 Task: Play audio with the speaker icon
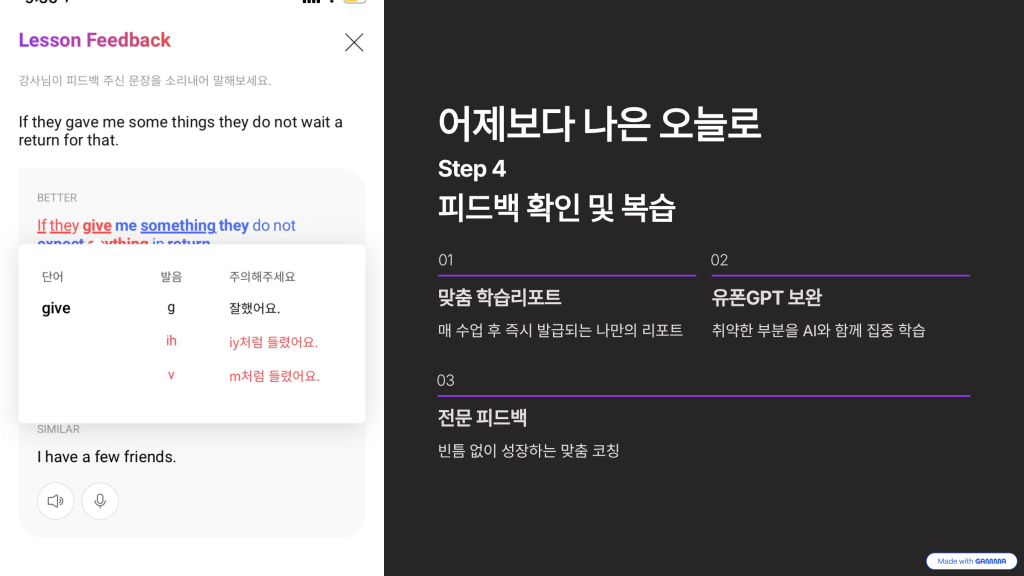pos(56,501)
